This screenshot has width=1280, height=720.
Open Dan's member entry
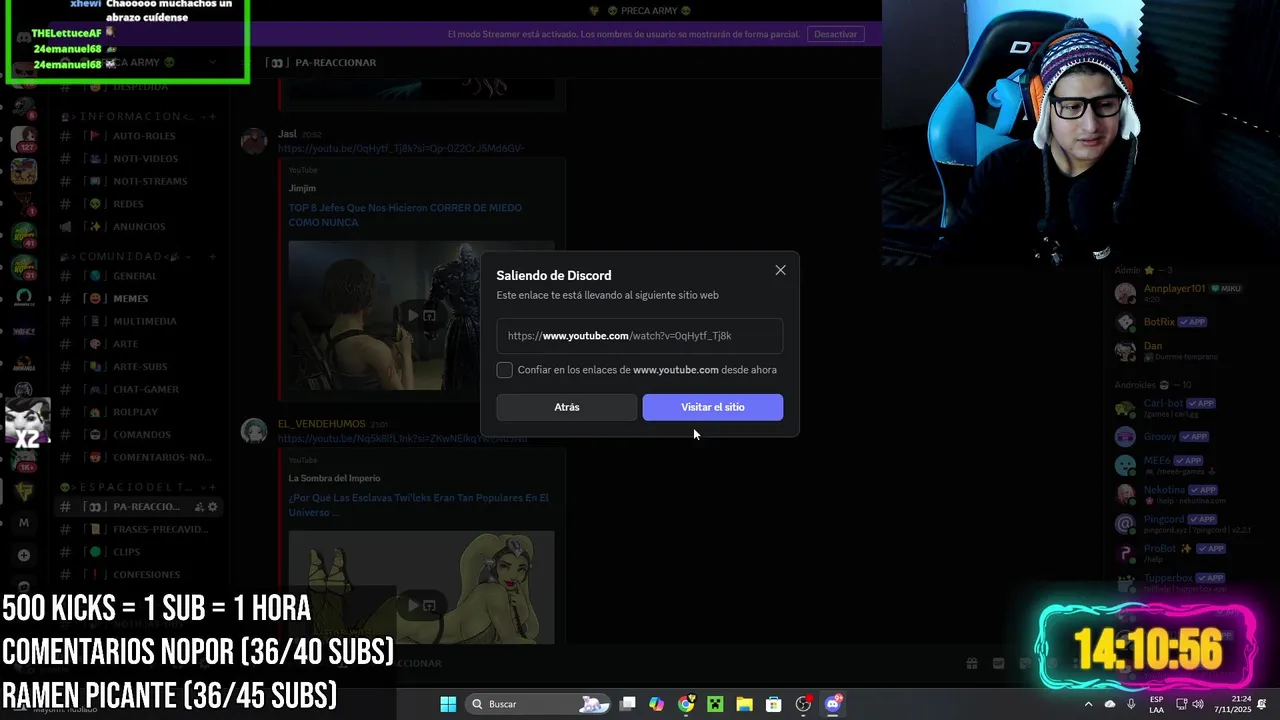[x=1190, y=350]
